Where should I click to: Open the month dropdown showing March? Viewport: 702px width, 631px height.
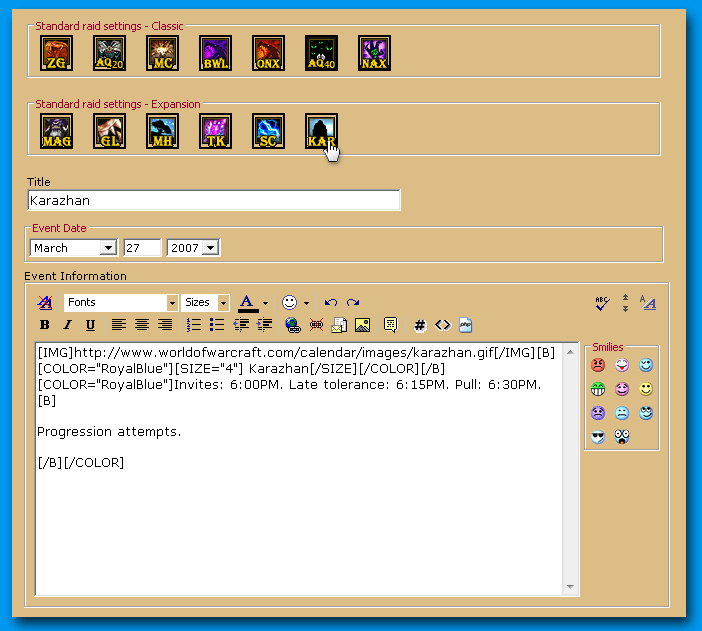coord(74,247)
